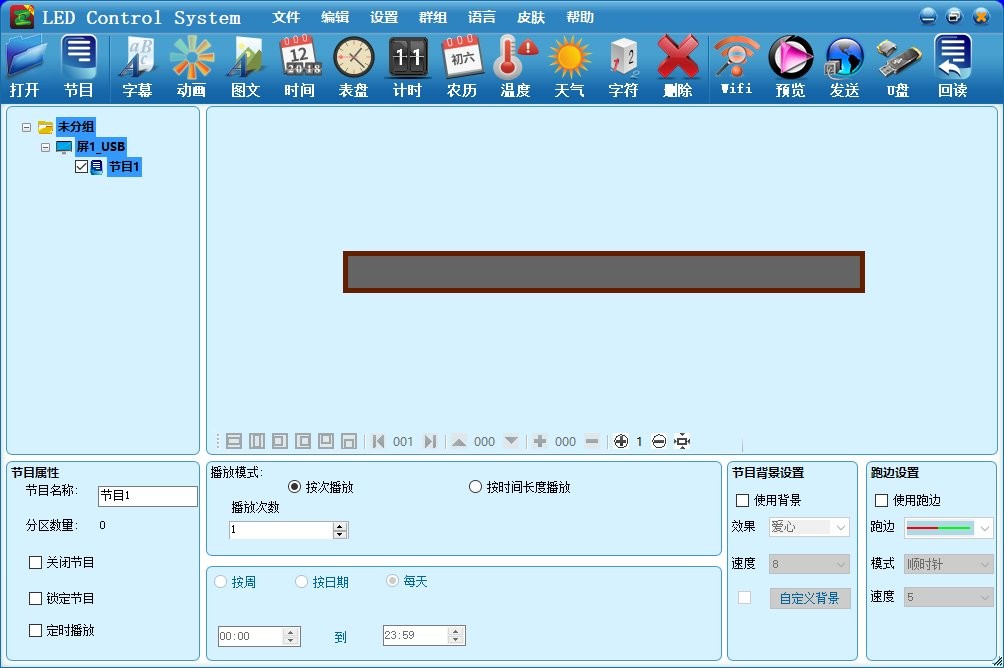Enable the 定时播放 scheduled playback checkbox
Screen dimensions: 1004x668
pos(37,631)
